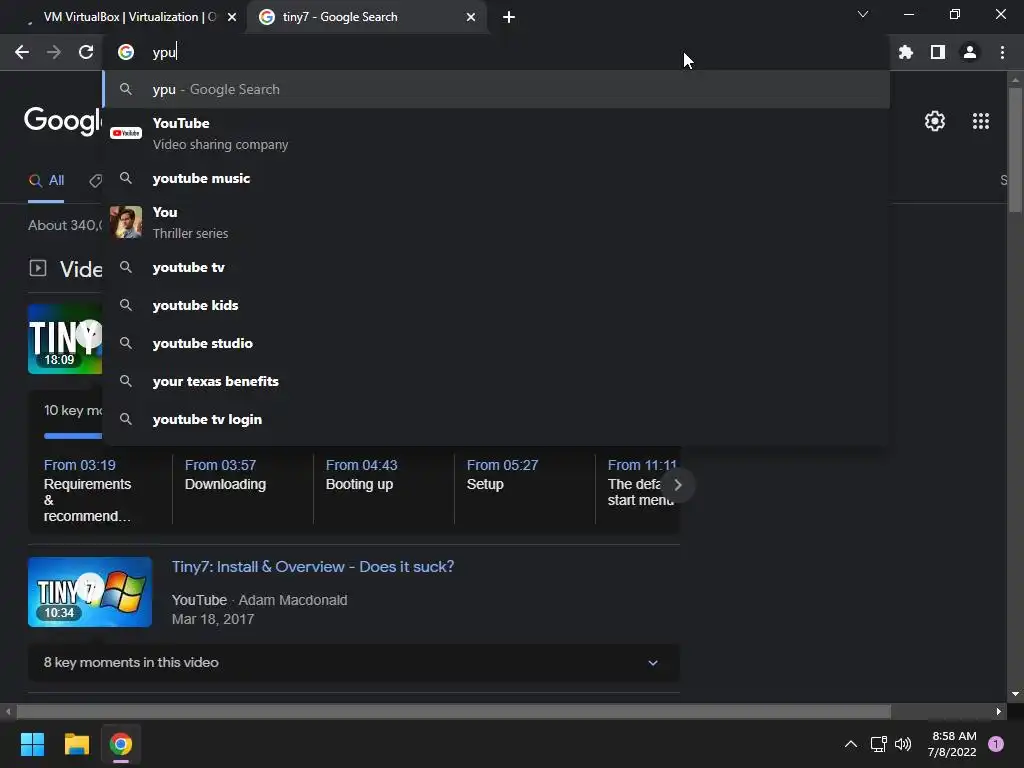Viewport: 1024px width, 768px height.
Task: Open the clock showing 8:58 AM
Action: point(952,744)
